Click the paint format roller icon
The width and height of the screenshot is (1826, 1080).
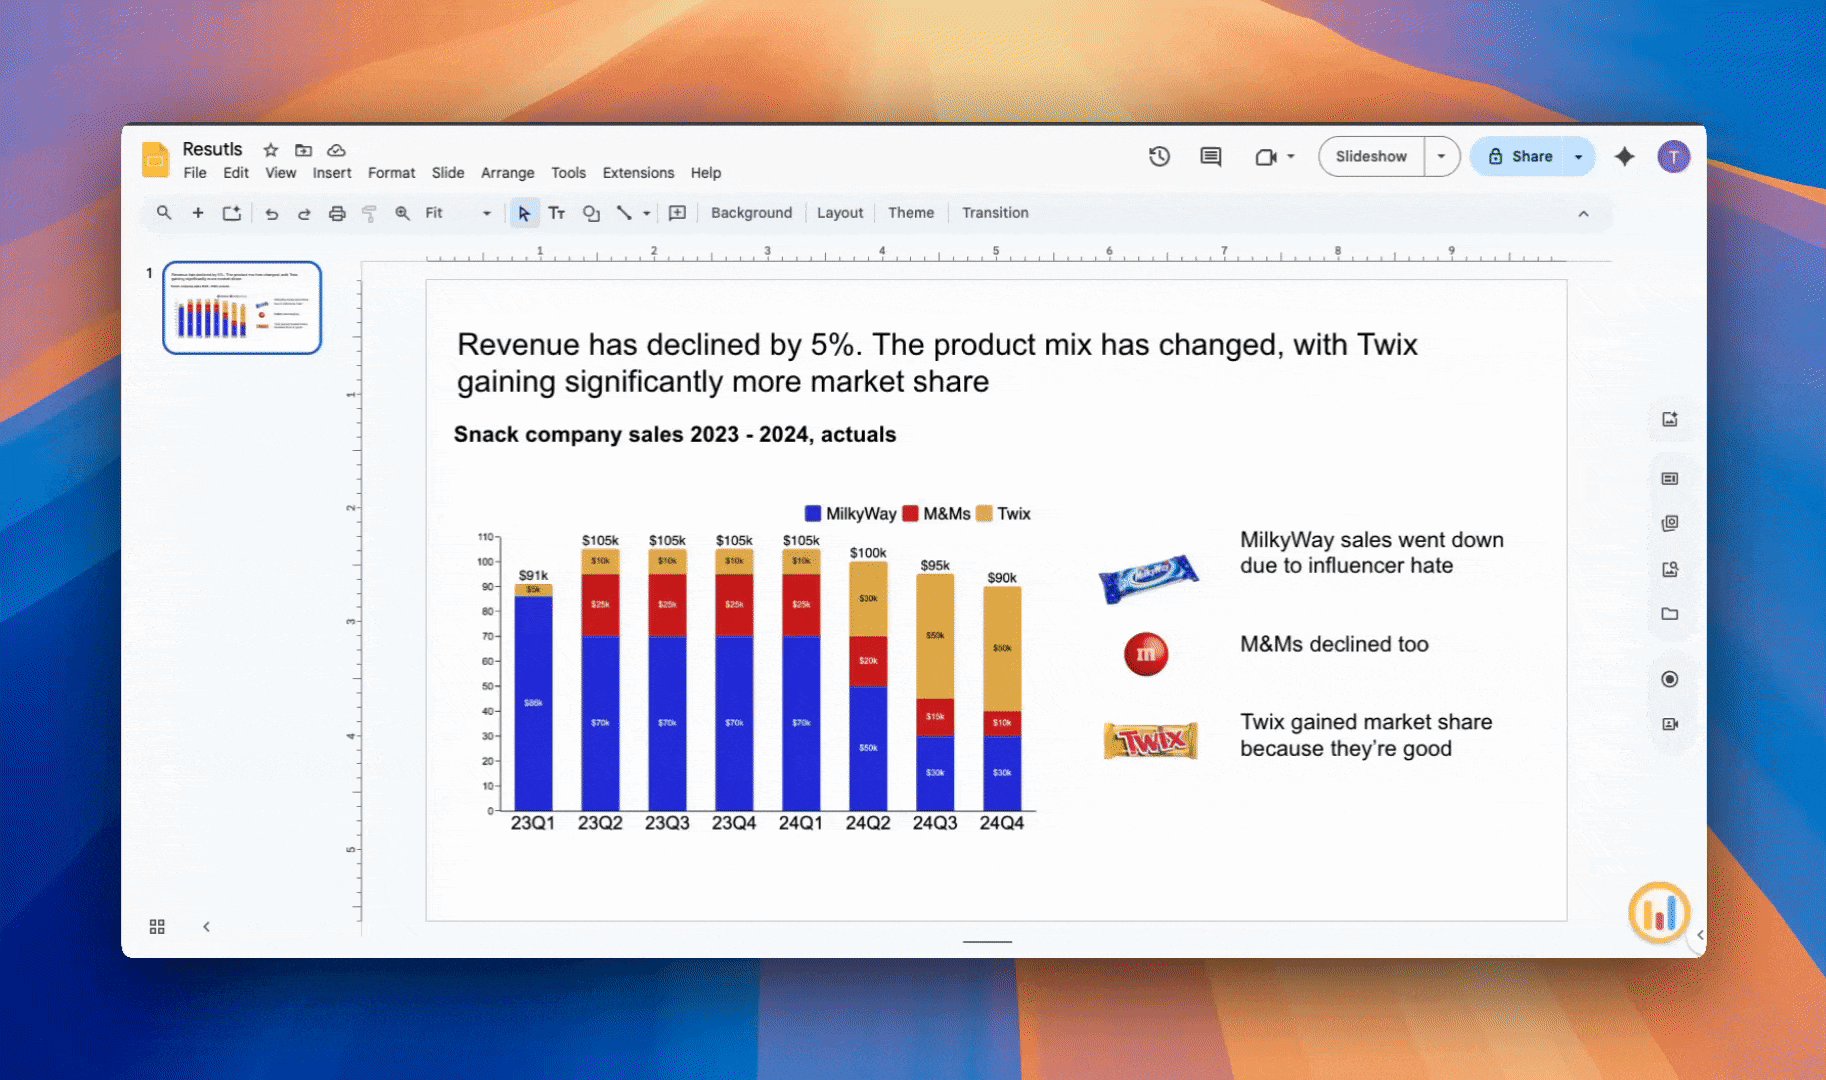369,213
